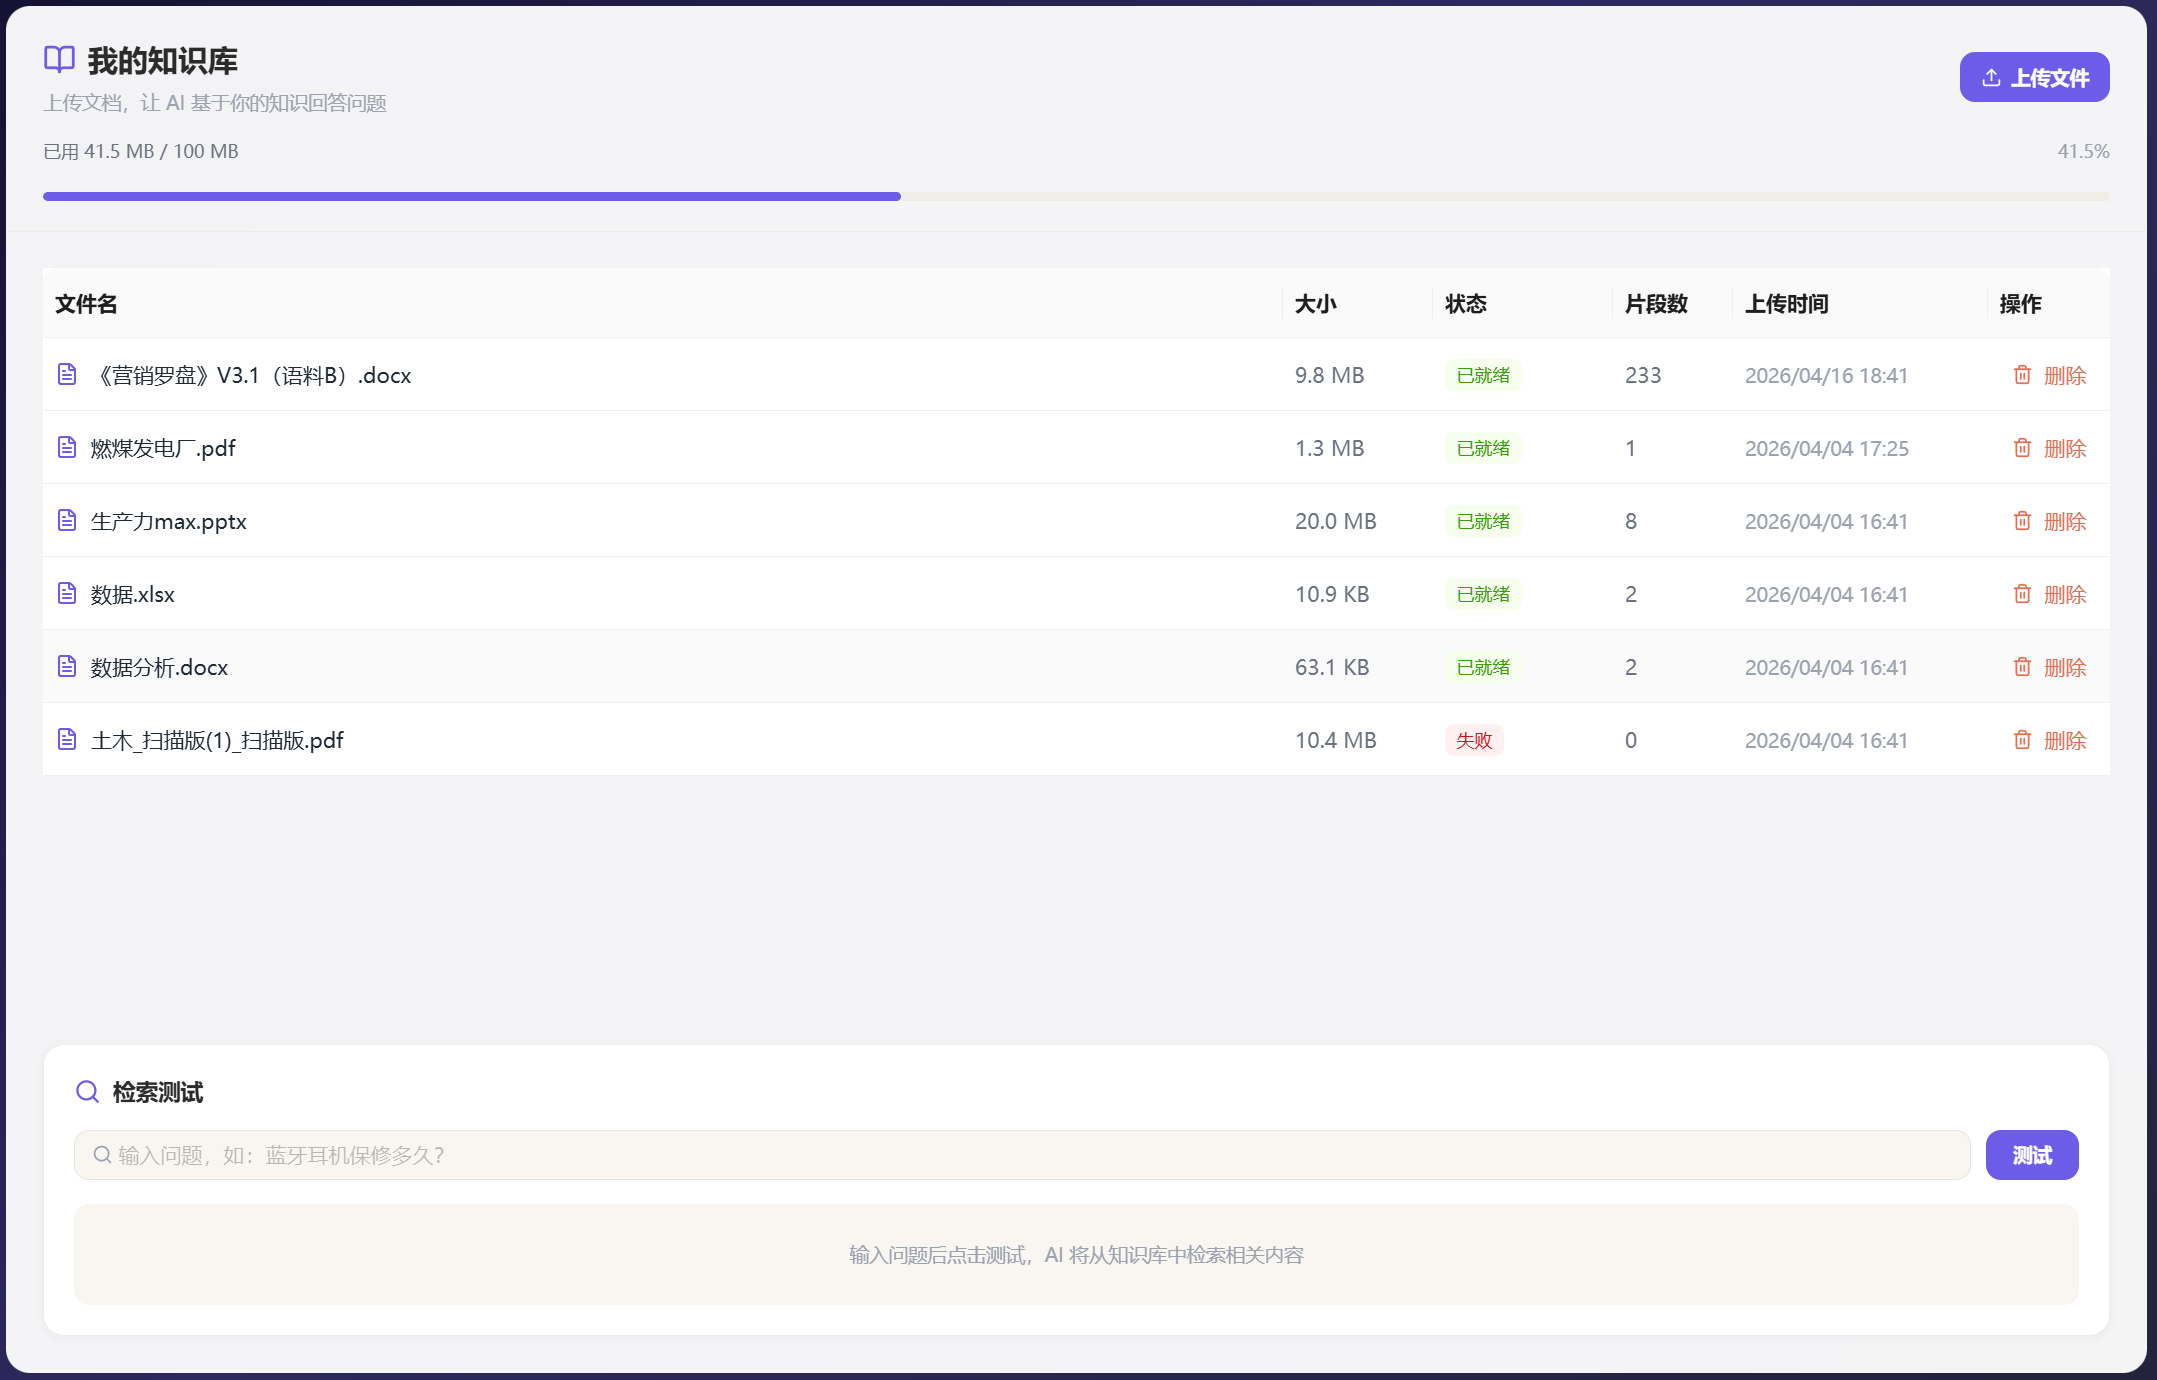Viewport: 2157px width, 1380px height.
Task: Click file icon next to 生产力max.pptx
Action: [x=67, y=521]
